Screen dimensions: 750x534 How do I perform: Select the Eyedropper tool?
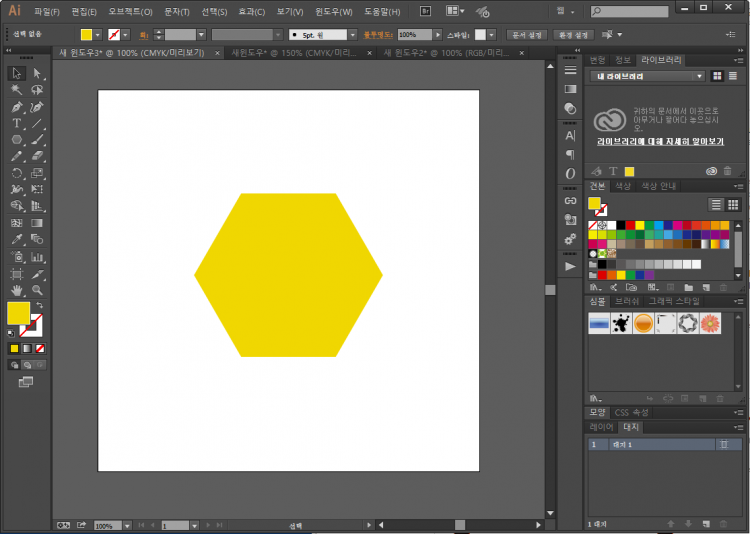click(x=17, y=240)
